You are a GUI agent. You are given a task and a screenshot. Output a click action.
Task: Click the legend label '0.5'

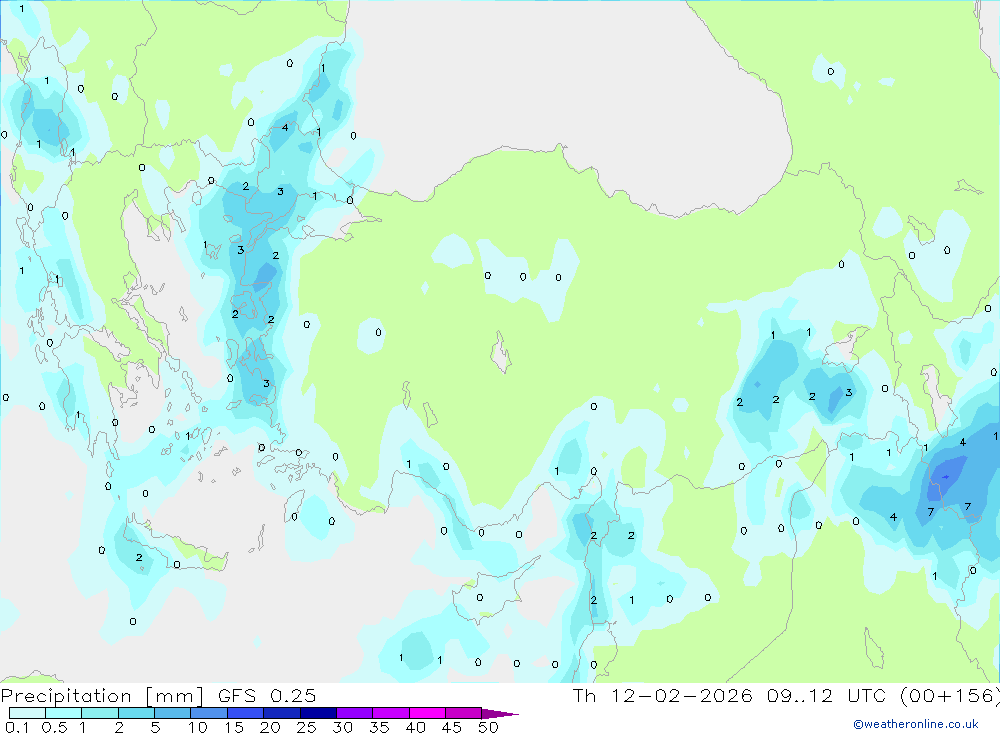click(x=54, y=727)
